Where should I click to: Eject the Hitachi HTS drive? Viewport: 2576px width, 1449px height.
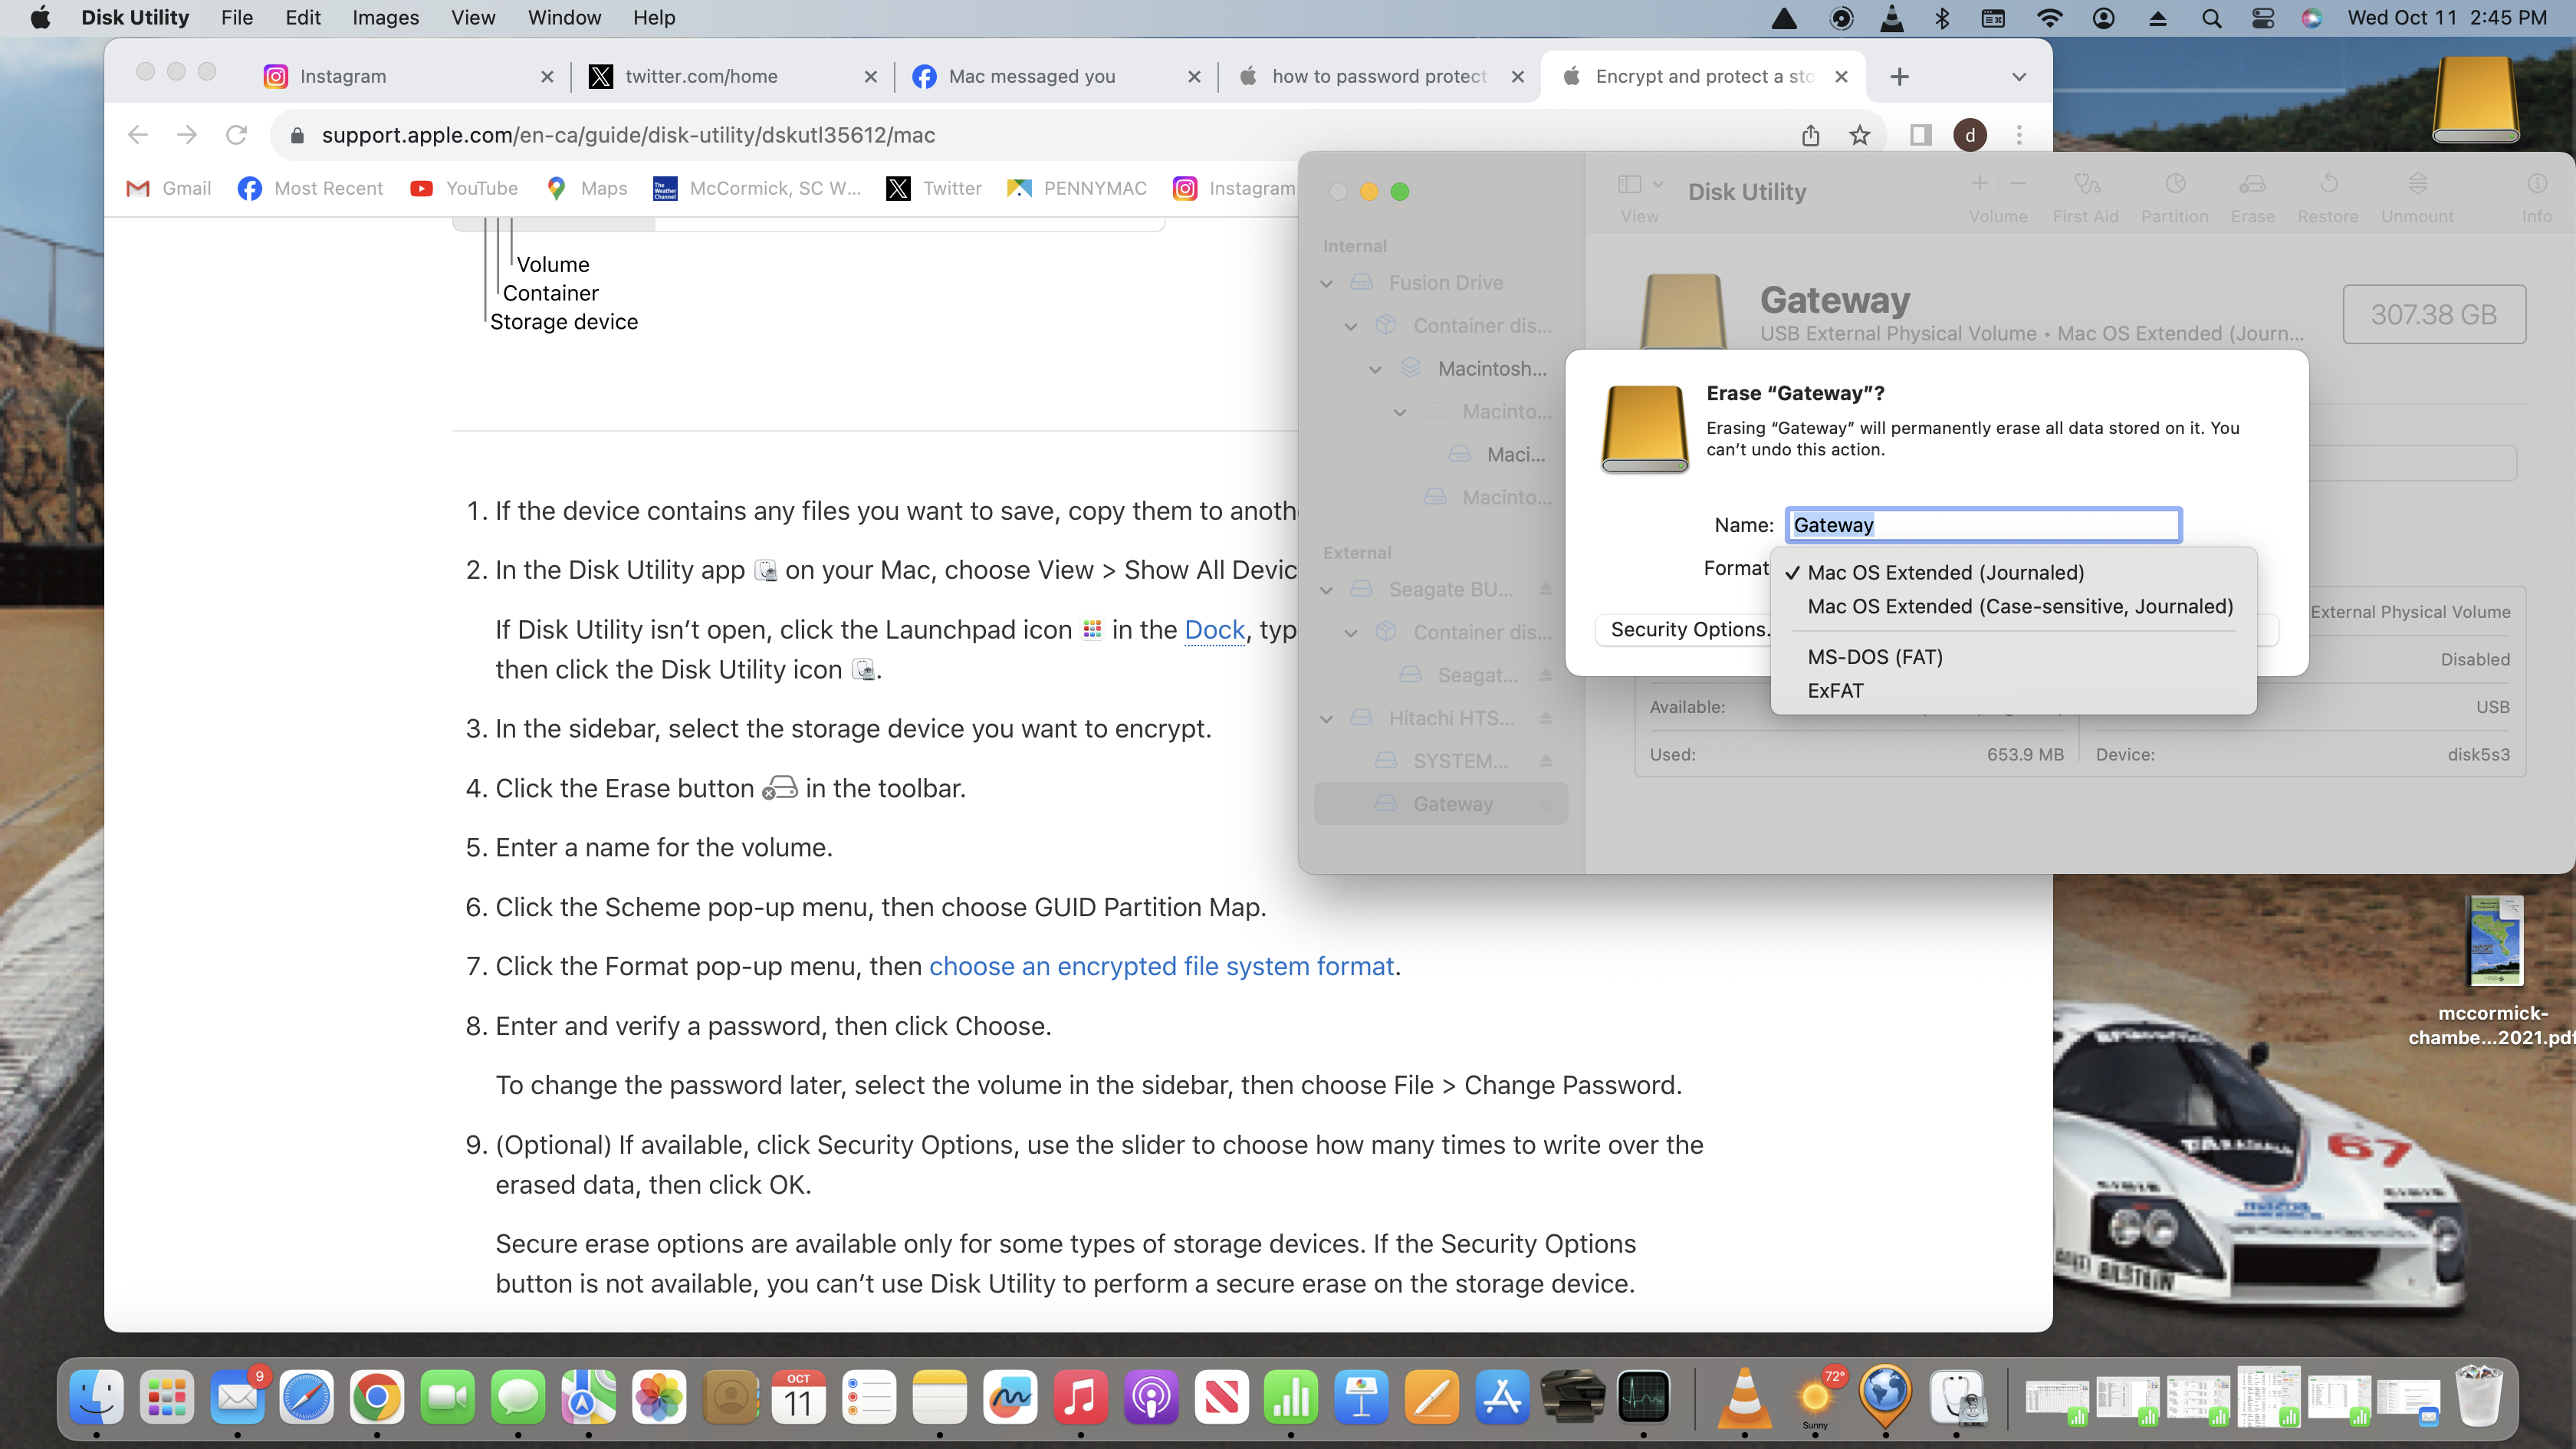(1546, 718)
